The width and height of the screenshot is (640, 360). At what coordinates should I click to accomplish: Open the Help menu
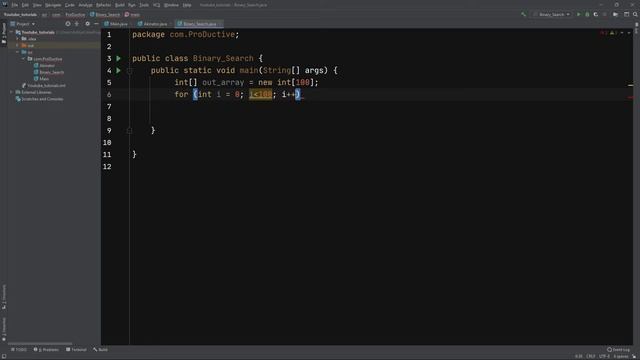187,5
